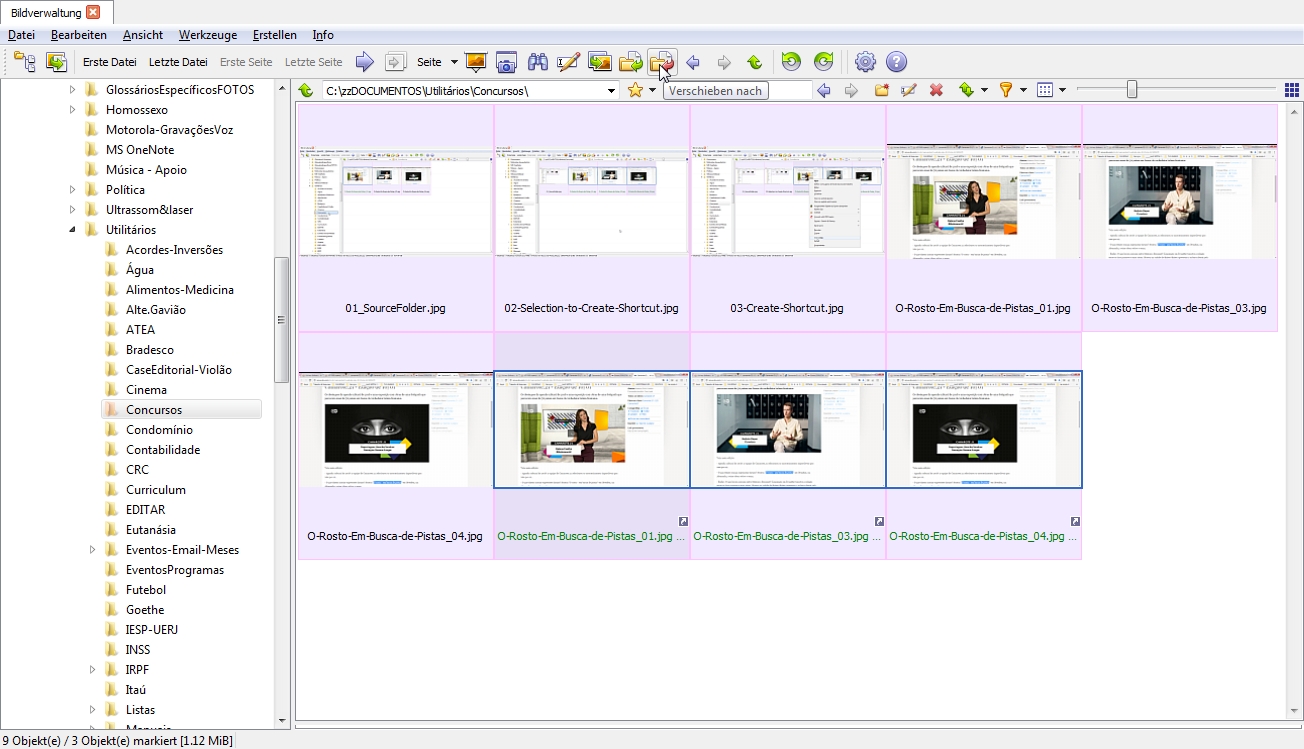Click the thumbnail size slider handle
Viewport: 1304px width, 749px height.
coord(1131,90)
